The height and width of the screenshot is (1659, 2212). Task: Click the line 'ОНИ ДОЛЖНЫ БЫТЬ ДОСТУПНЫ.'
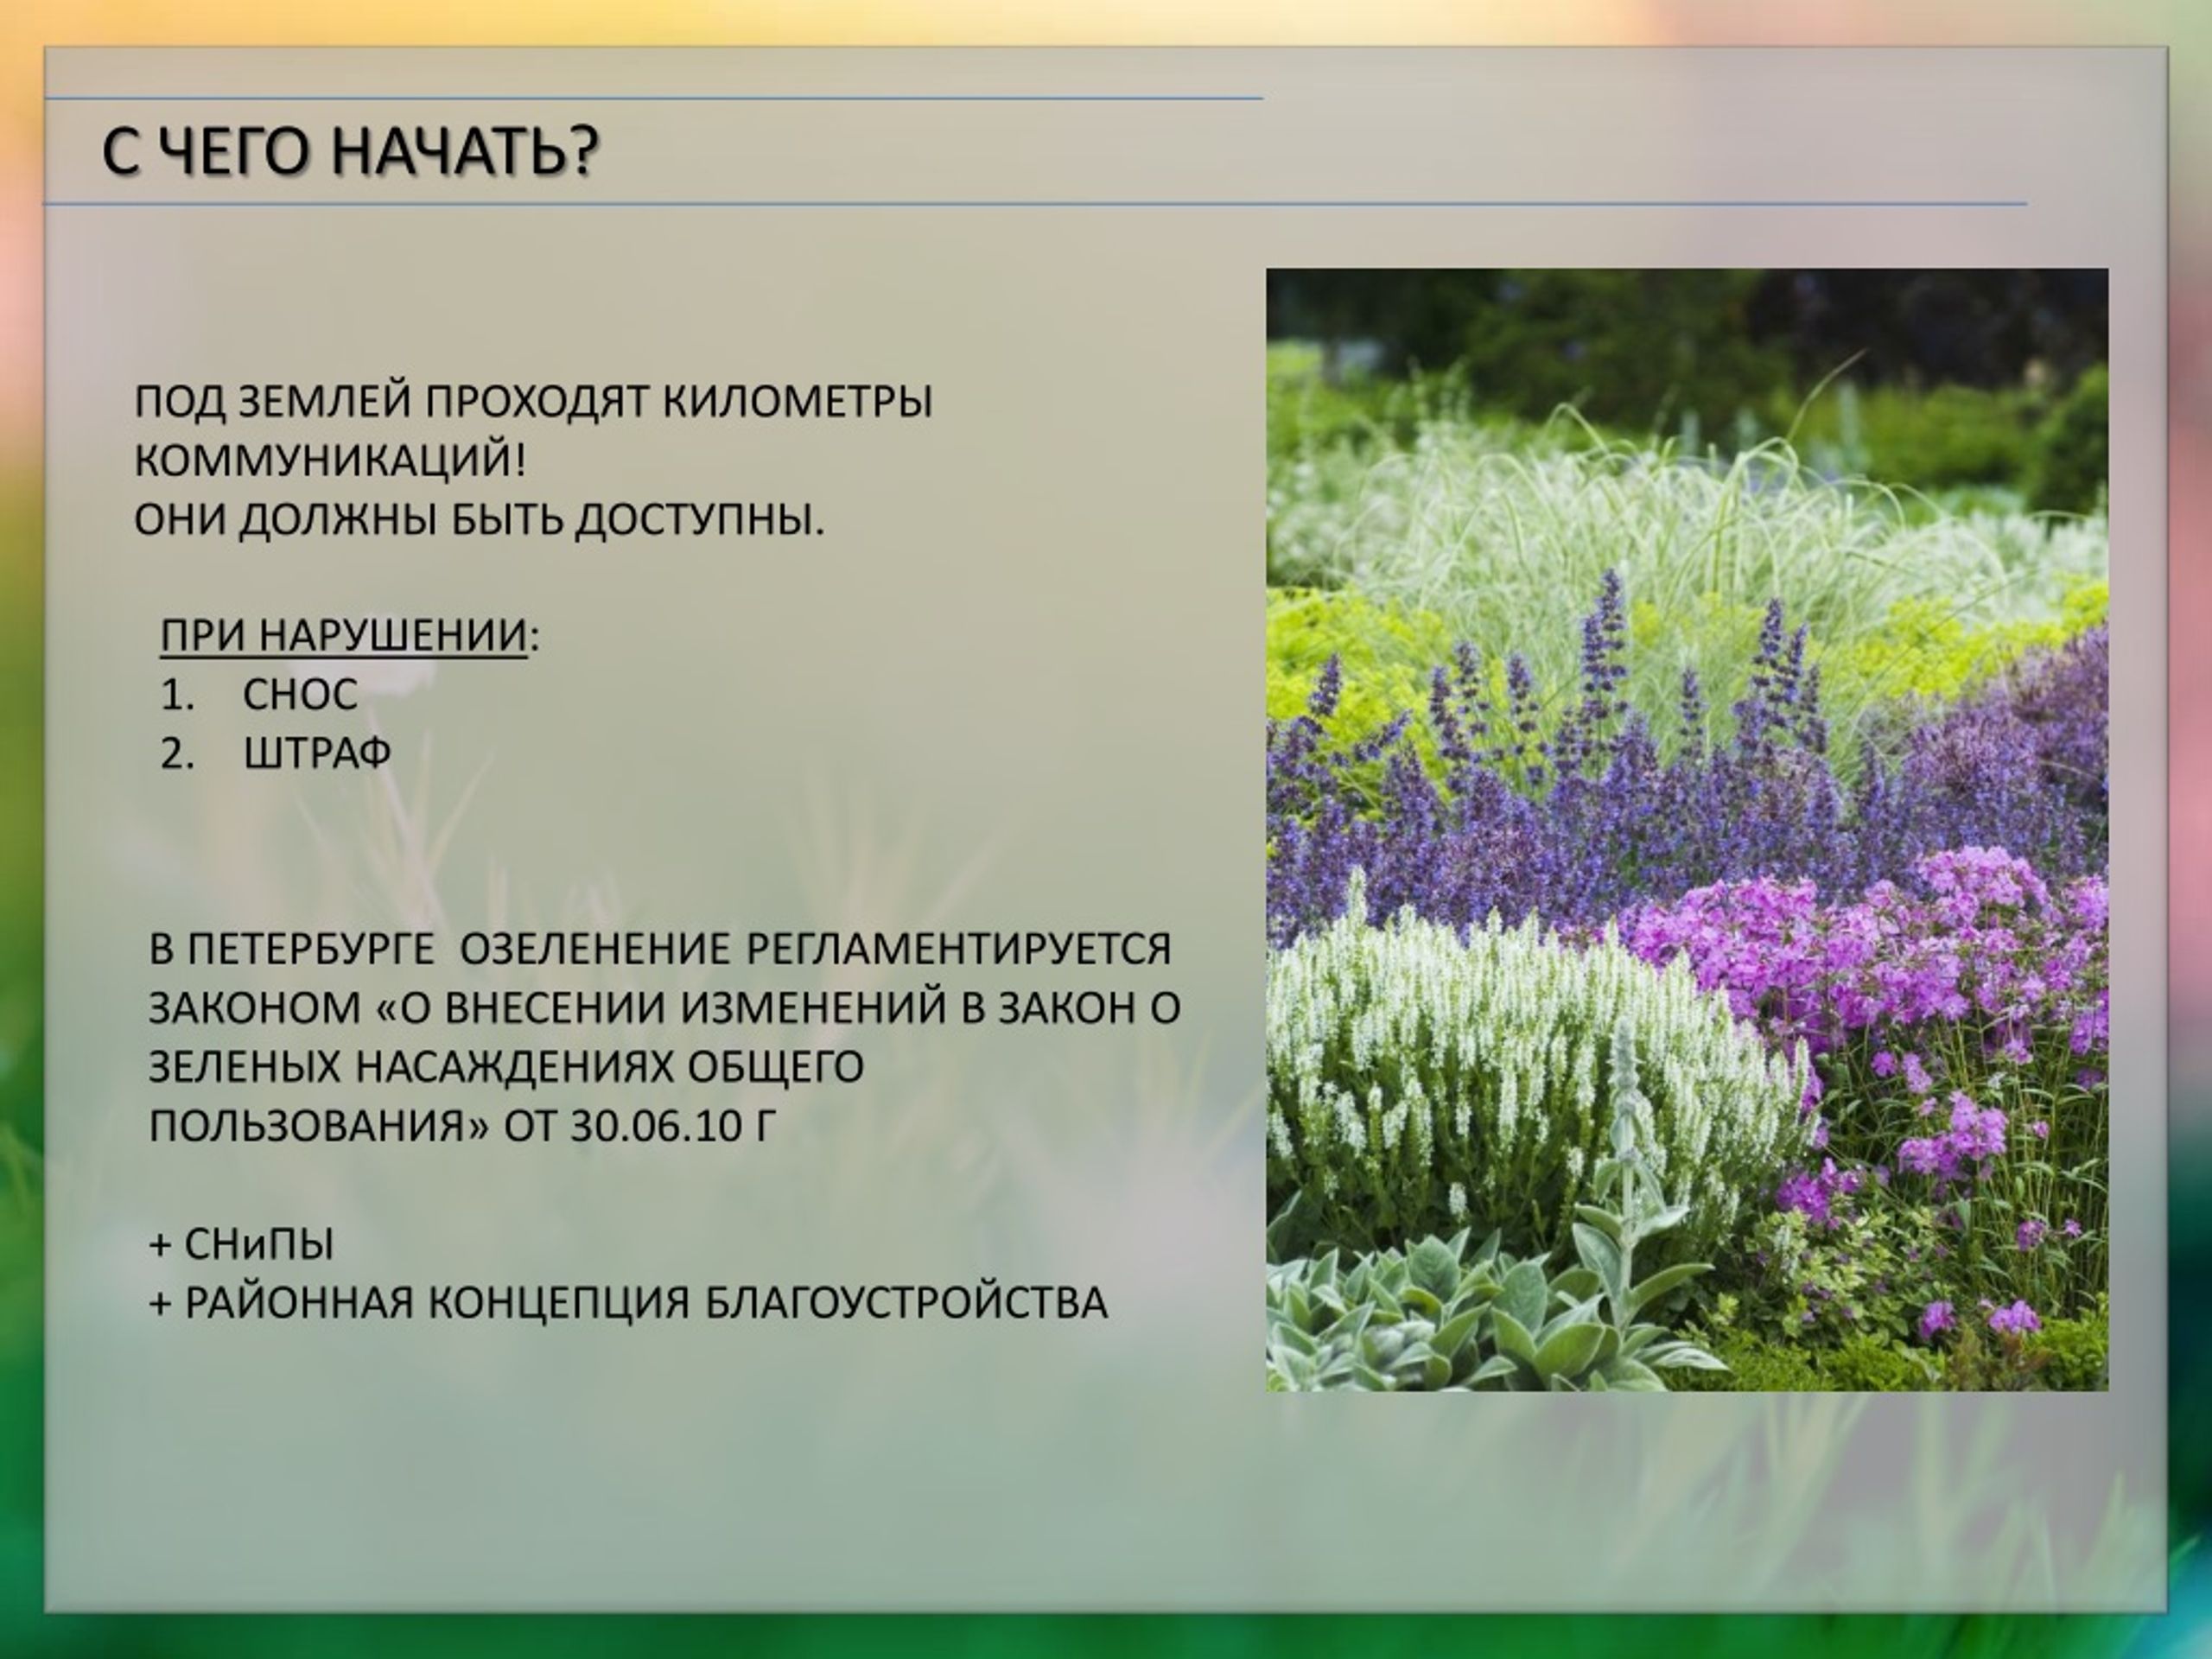pyautogui.click(x=479, y=519)
